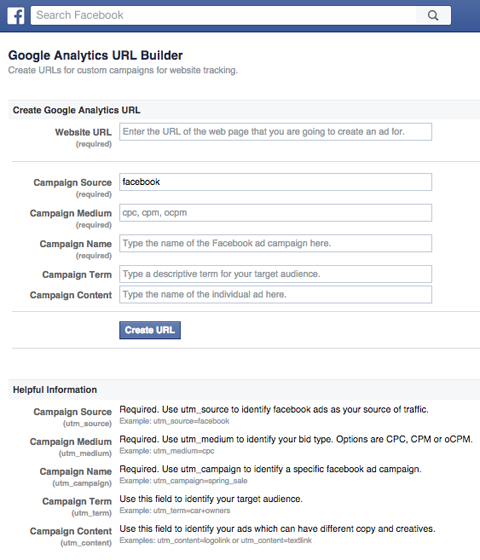Click the Create Google Analytics URL section header
This screenshot has width=480, height=560.
[x=76, y=110]
